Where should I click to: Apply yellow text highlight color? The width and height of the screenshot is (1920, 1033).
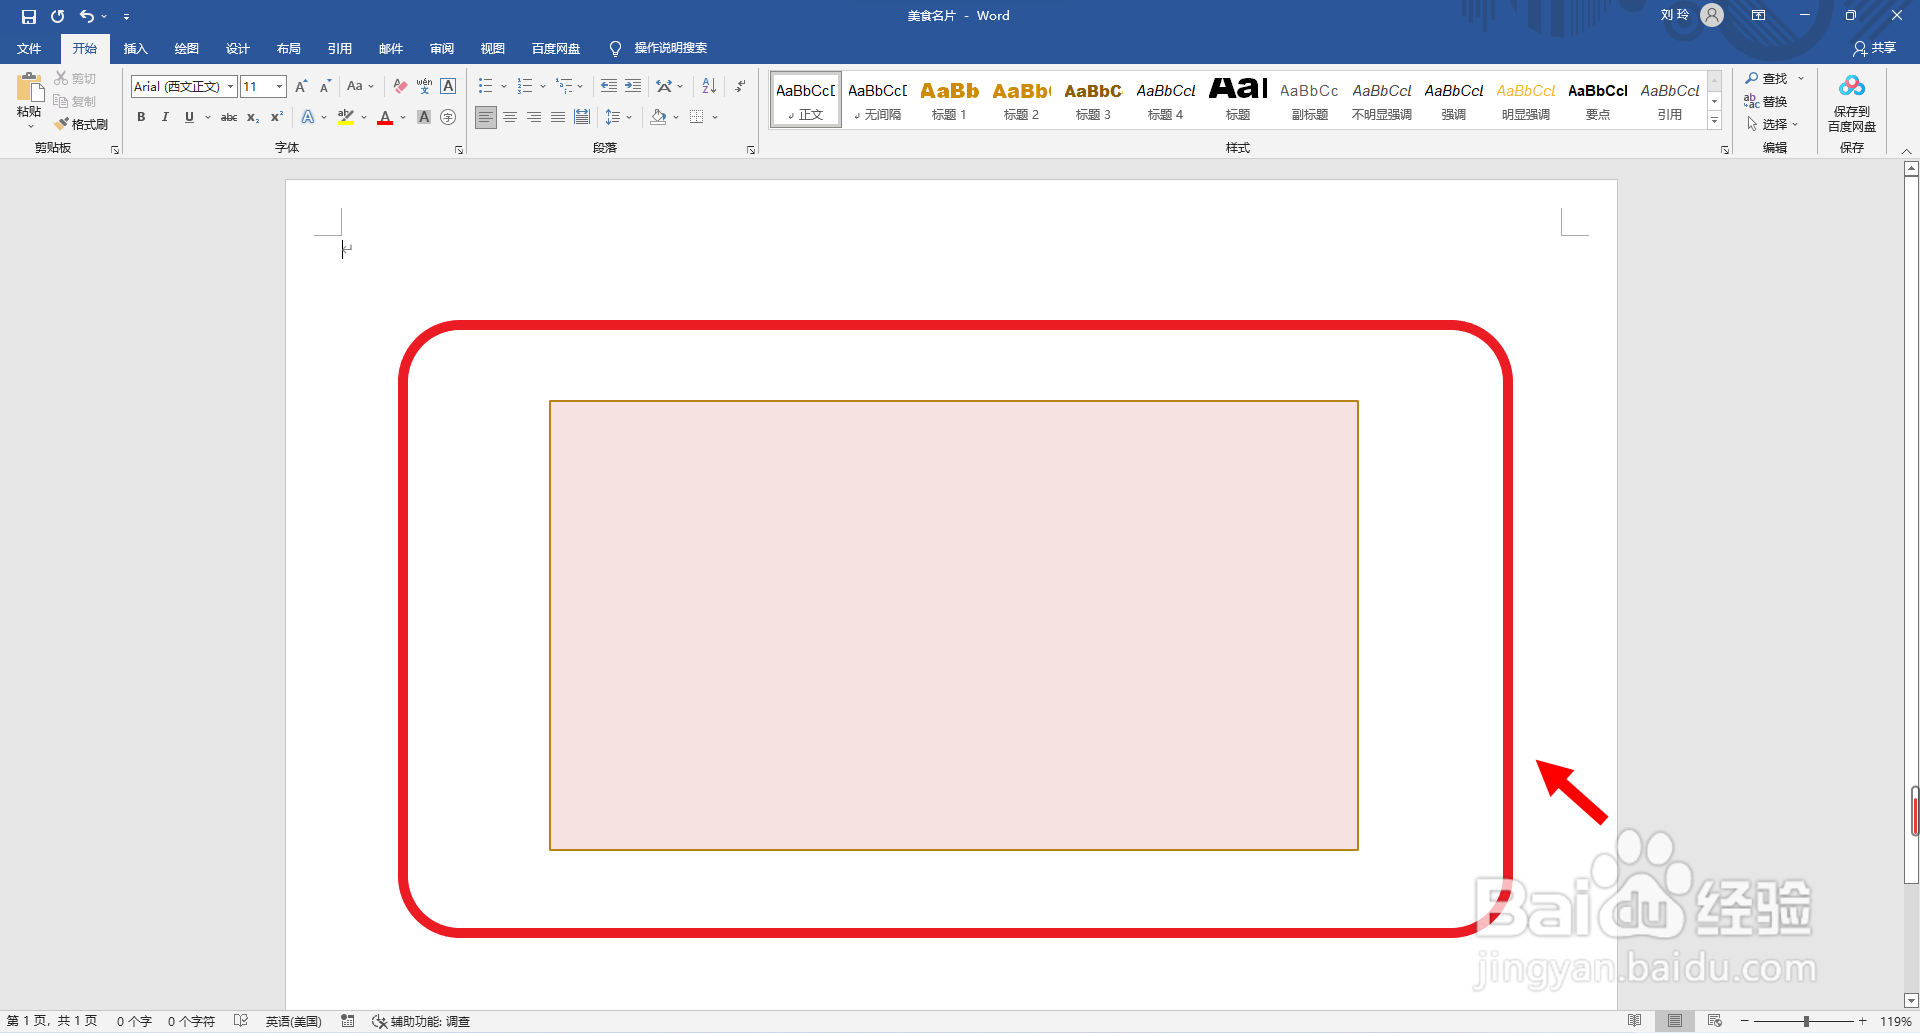(x=346, y=117)
